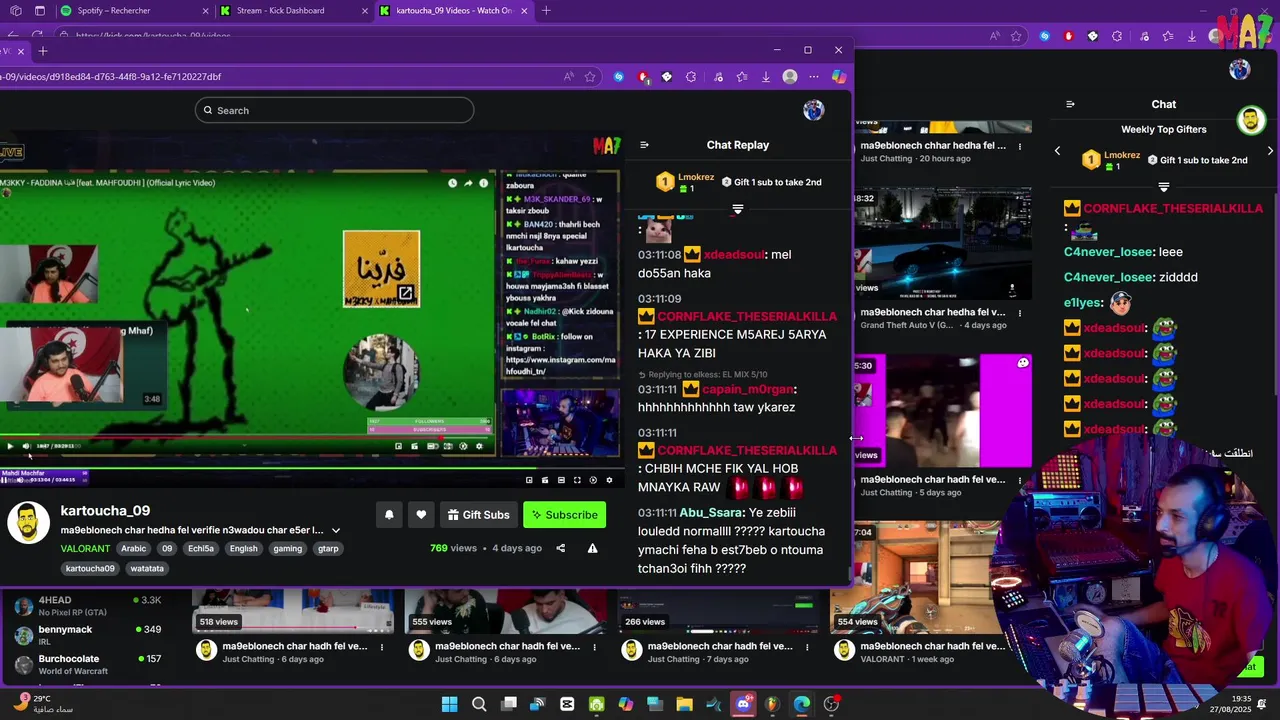Open the 555 views video thumbnail
The height and width of the screenshot is (720, 1280).
504,611
